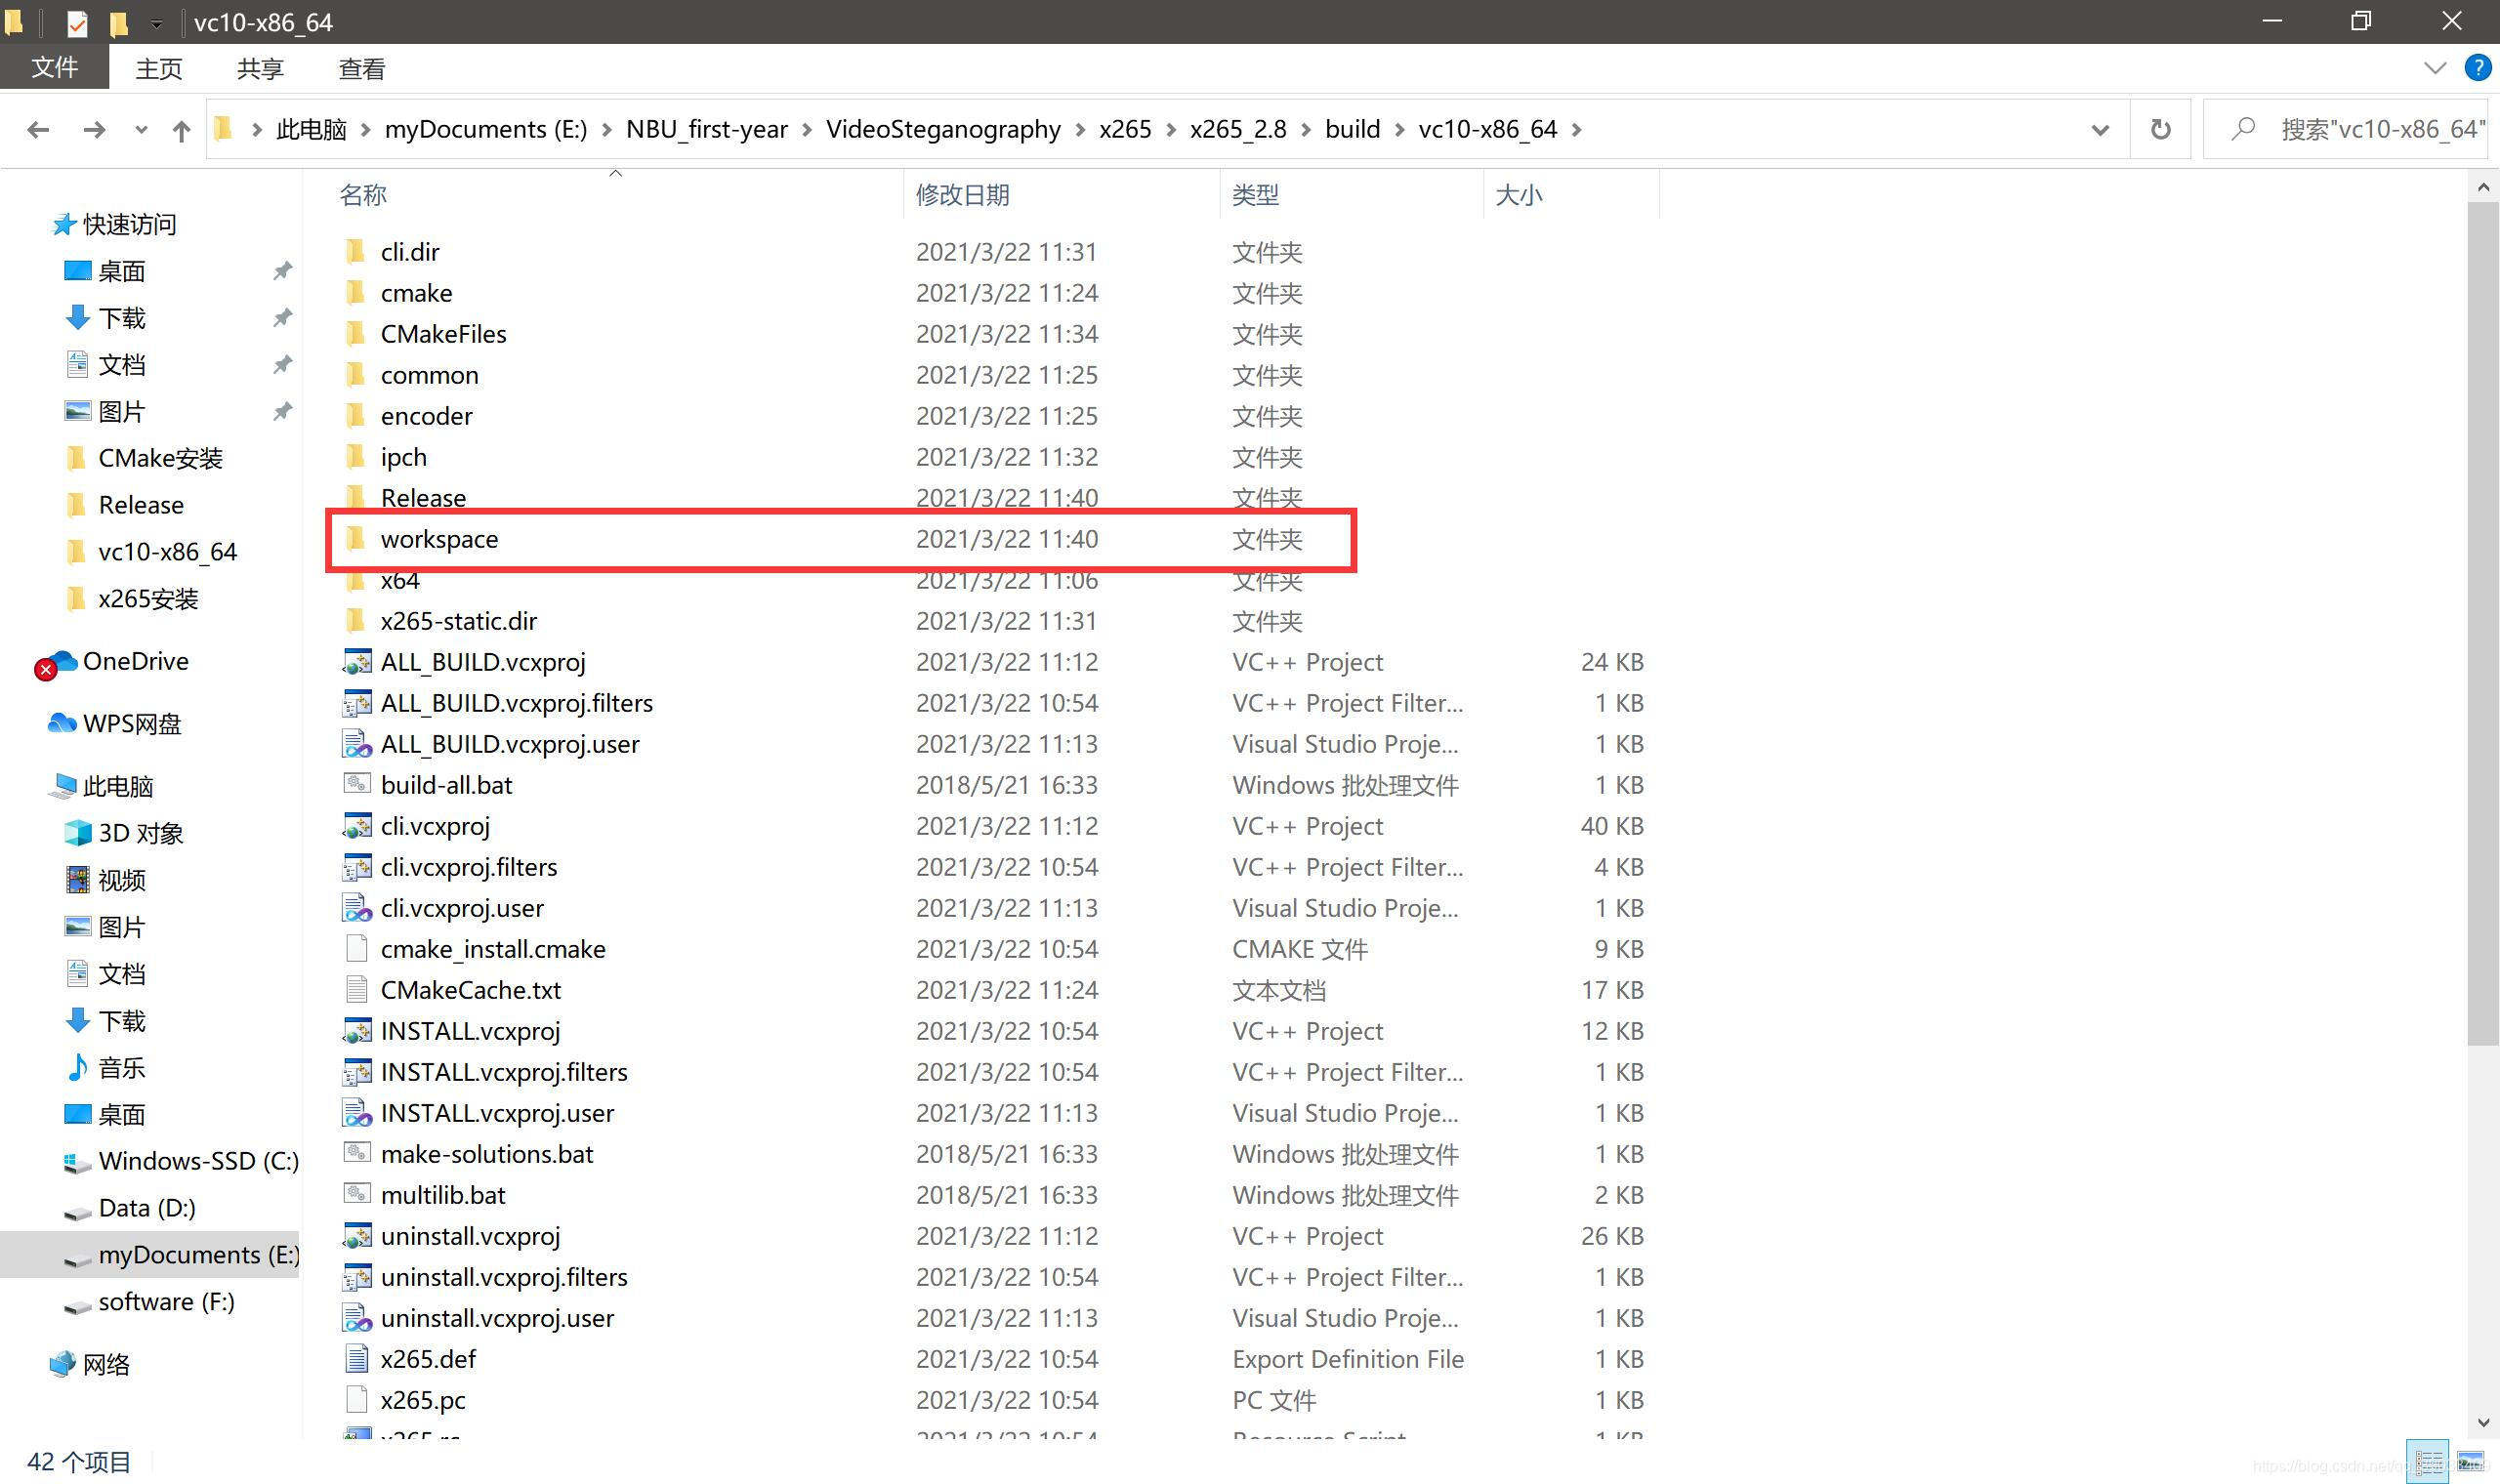Viewport: 2500px width, 1484px height.
Task: Click the vertical scrollbar down arrow
Action: tap(2483, 1422)
